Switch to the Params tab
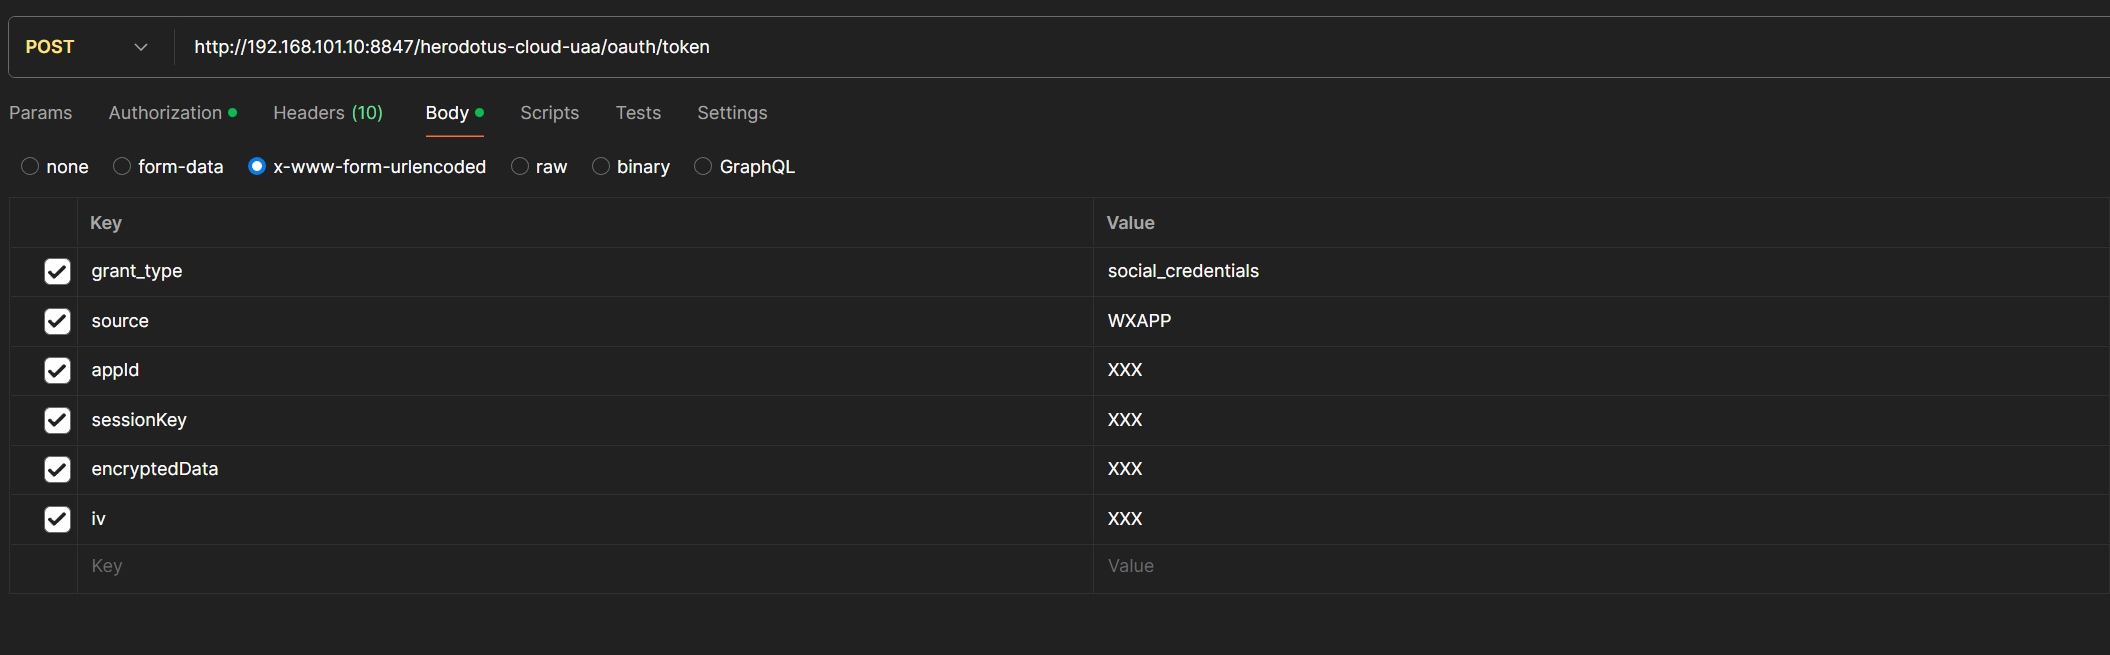The image size is (2110, 655). coord(41,113)
